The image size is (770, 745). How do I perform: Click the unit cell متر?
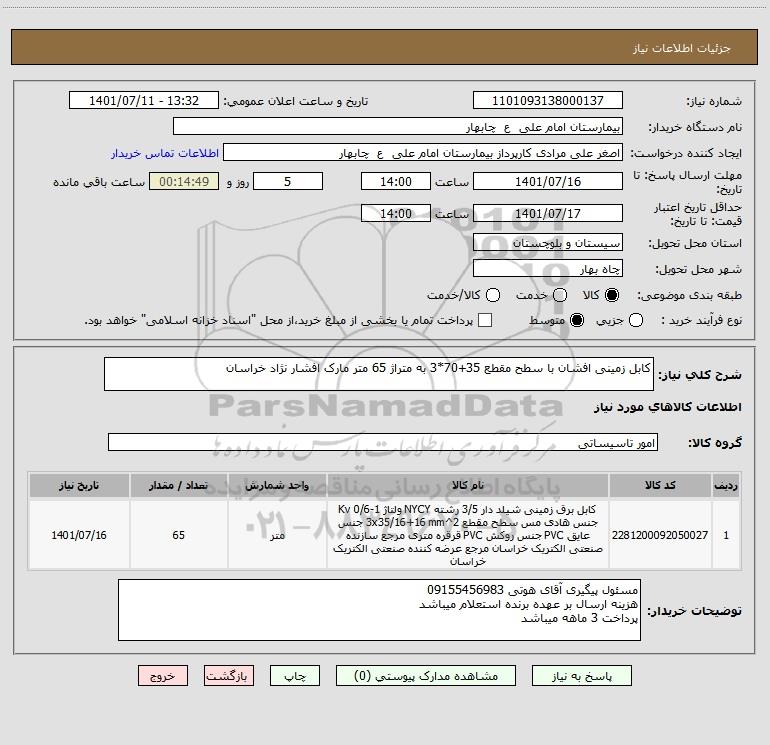277,535
